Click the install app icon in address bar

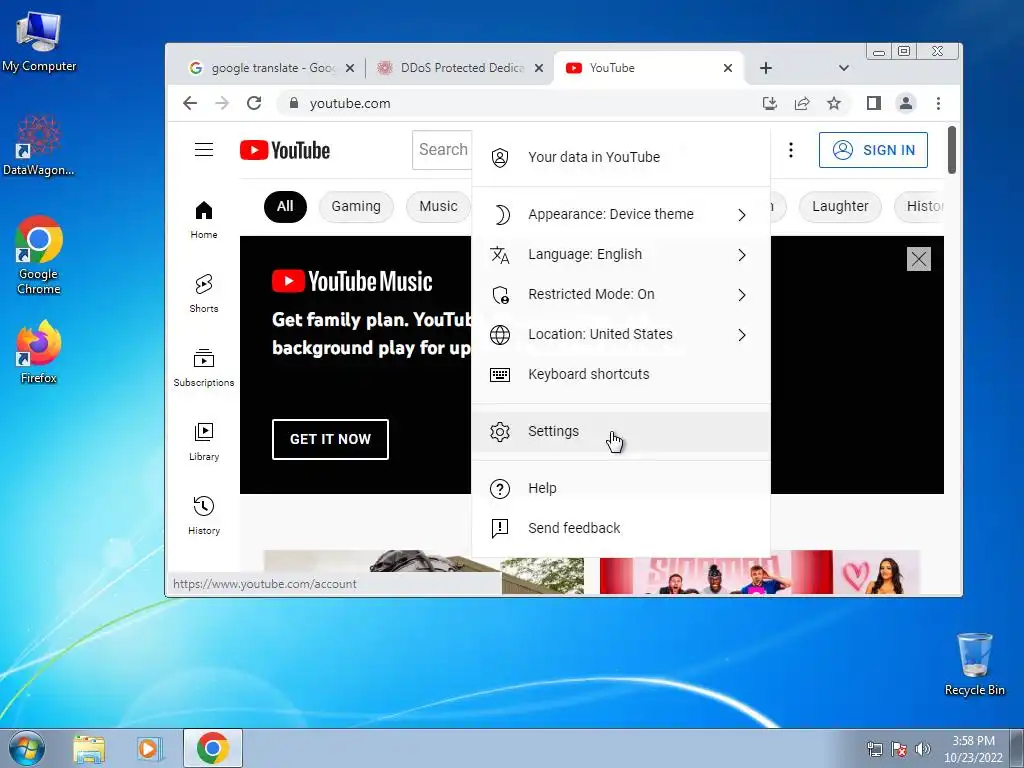(770, 103)
